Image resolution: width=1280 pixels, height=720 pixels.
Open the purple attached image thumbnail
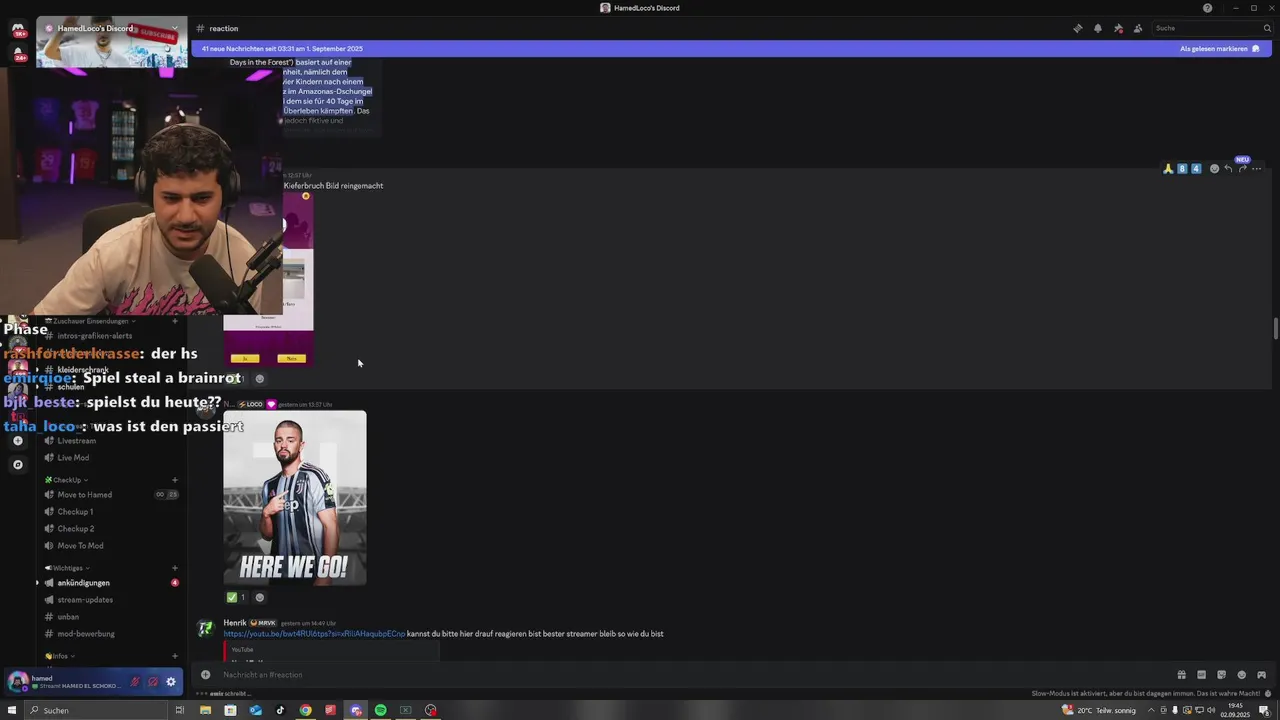pyautogui.click(x=268, y=279)
